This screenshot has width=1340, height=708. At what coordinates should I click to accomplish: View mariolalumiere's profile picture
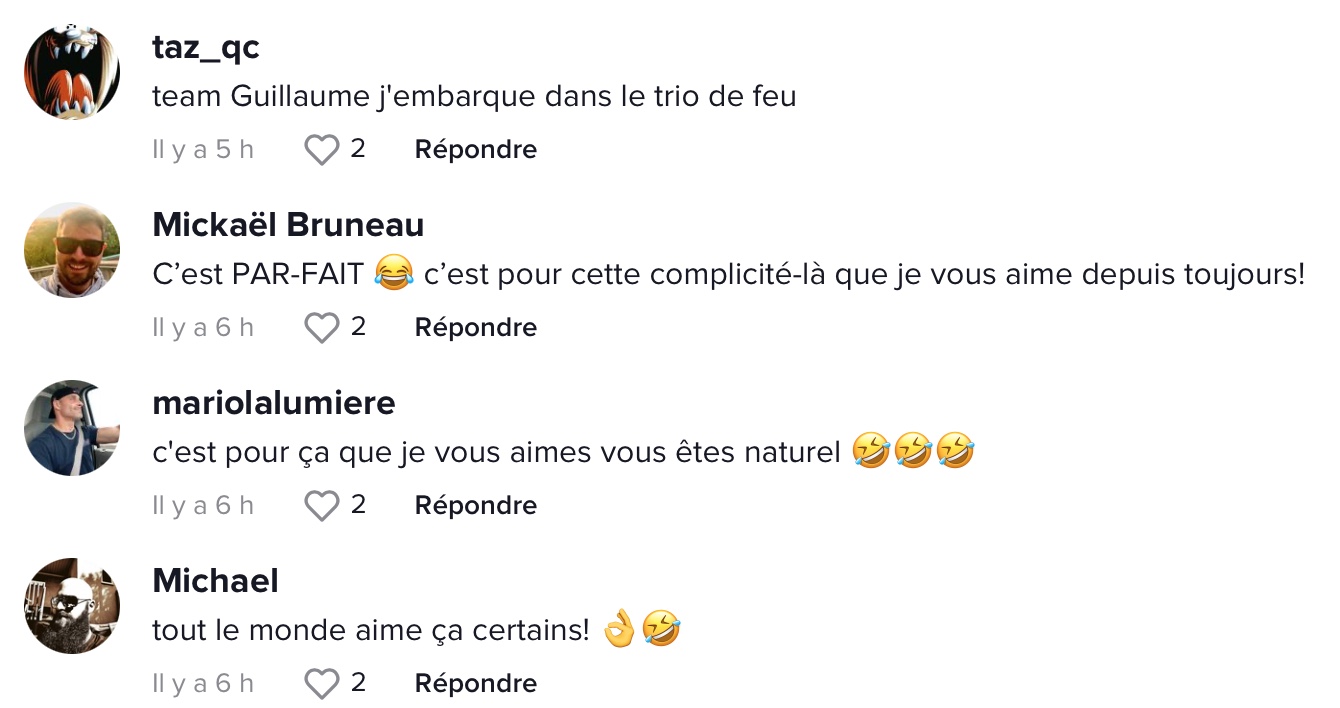click(72, 428)
